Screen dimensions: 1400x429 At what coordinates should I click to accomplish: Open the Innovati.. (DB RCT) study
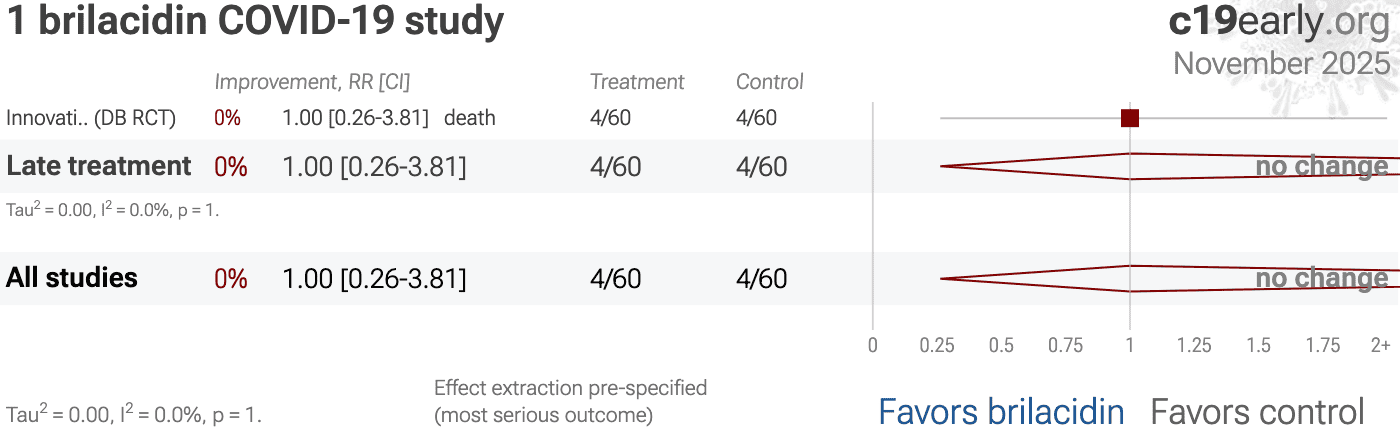pyautogui.click(x=91, y=118)
